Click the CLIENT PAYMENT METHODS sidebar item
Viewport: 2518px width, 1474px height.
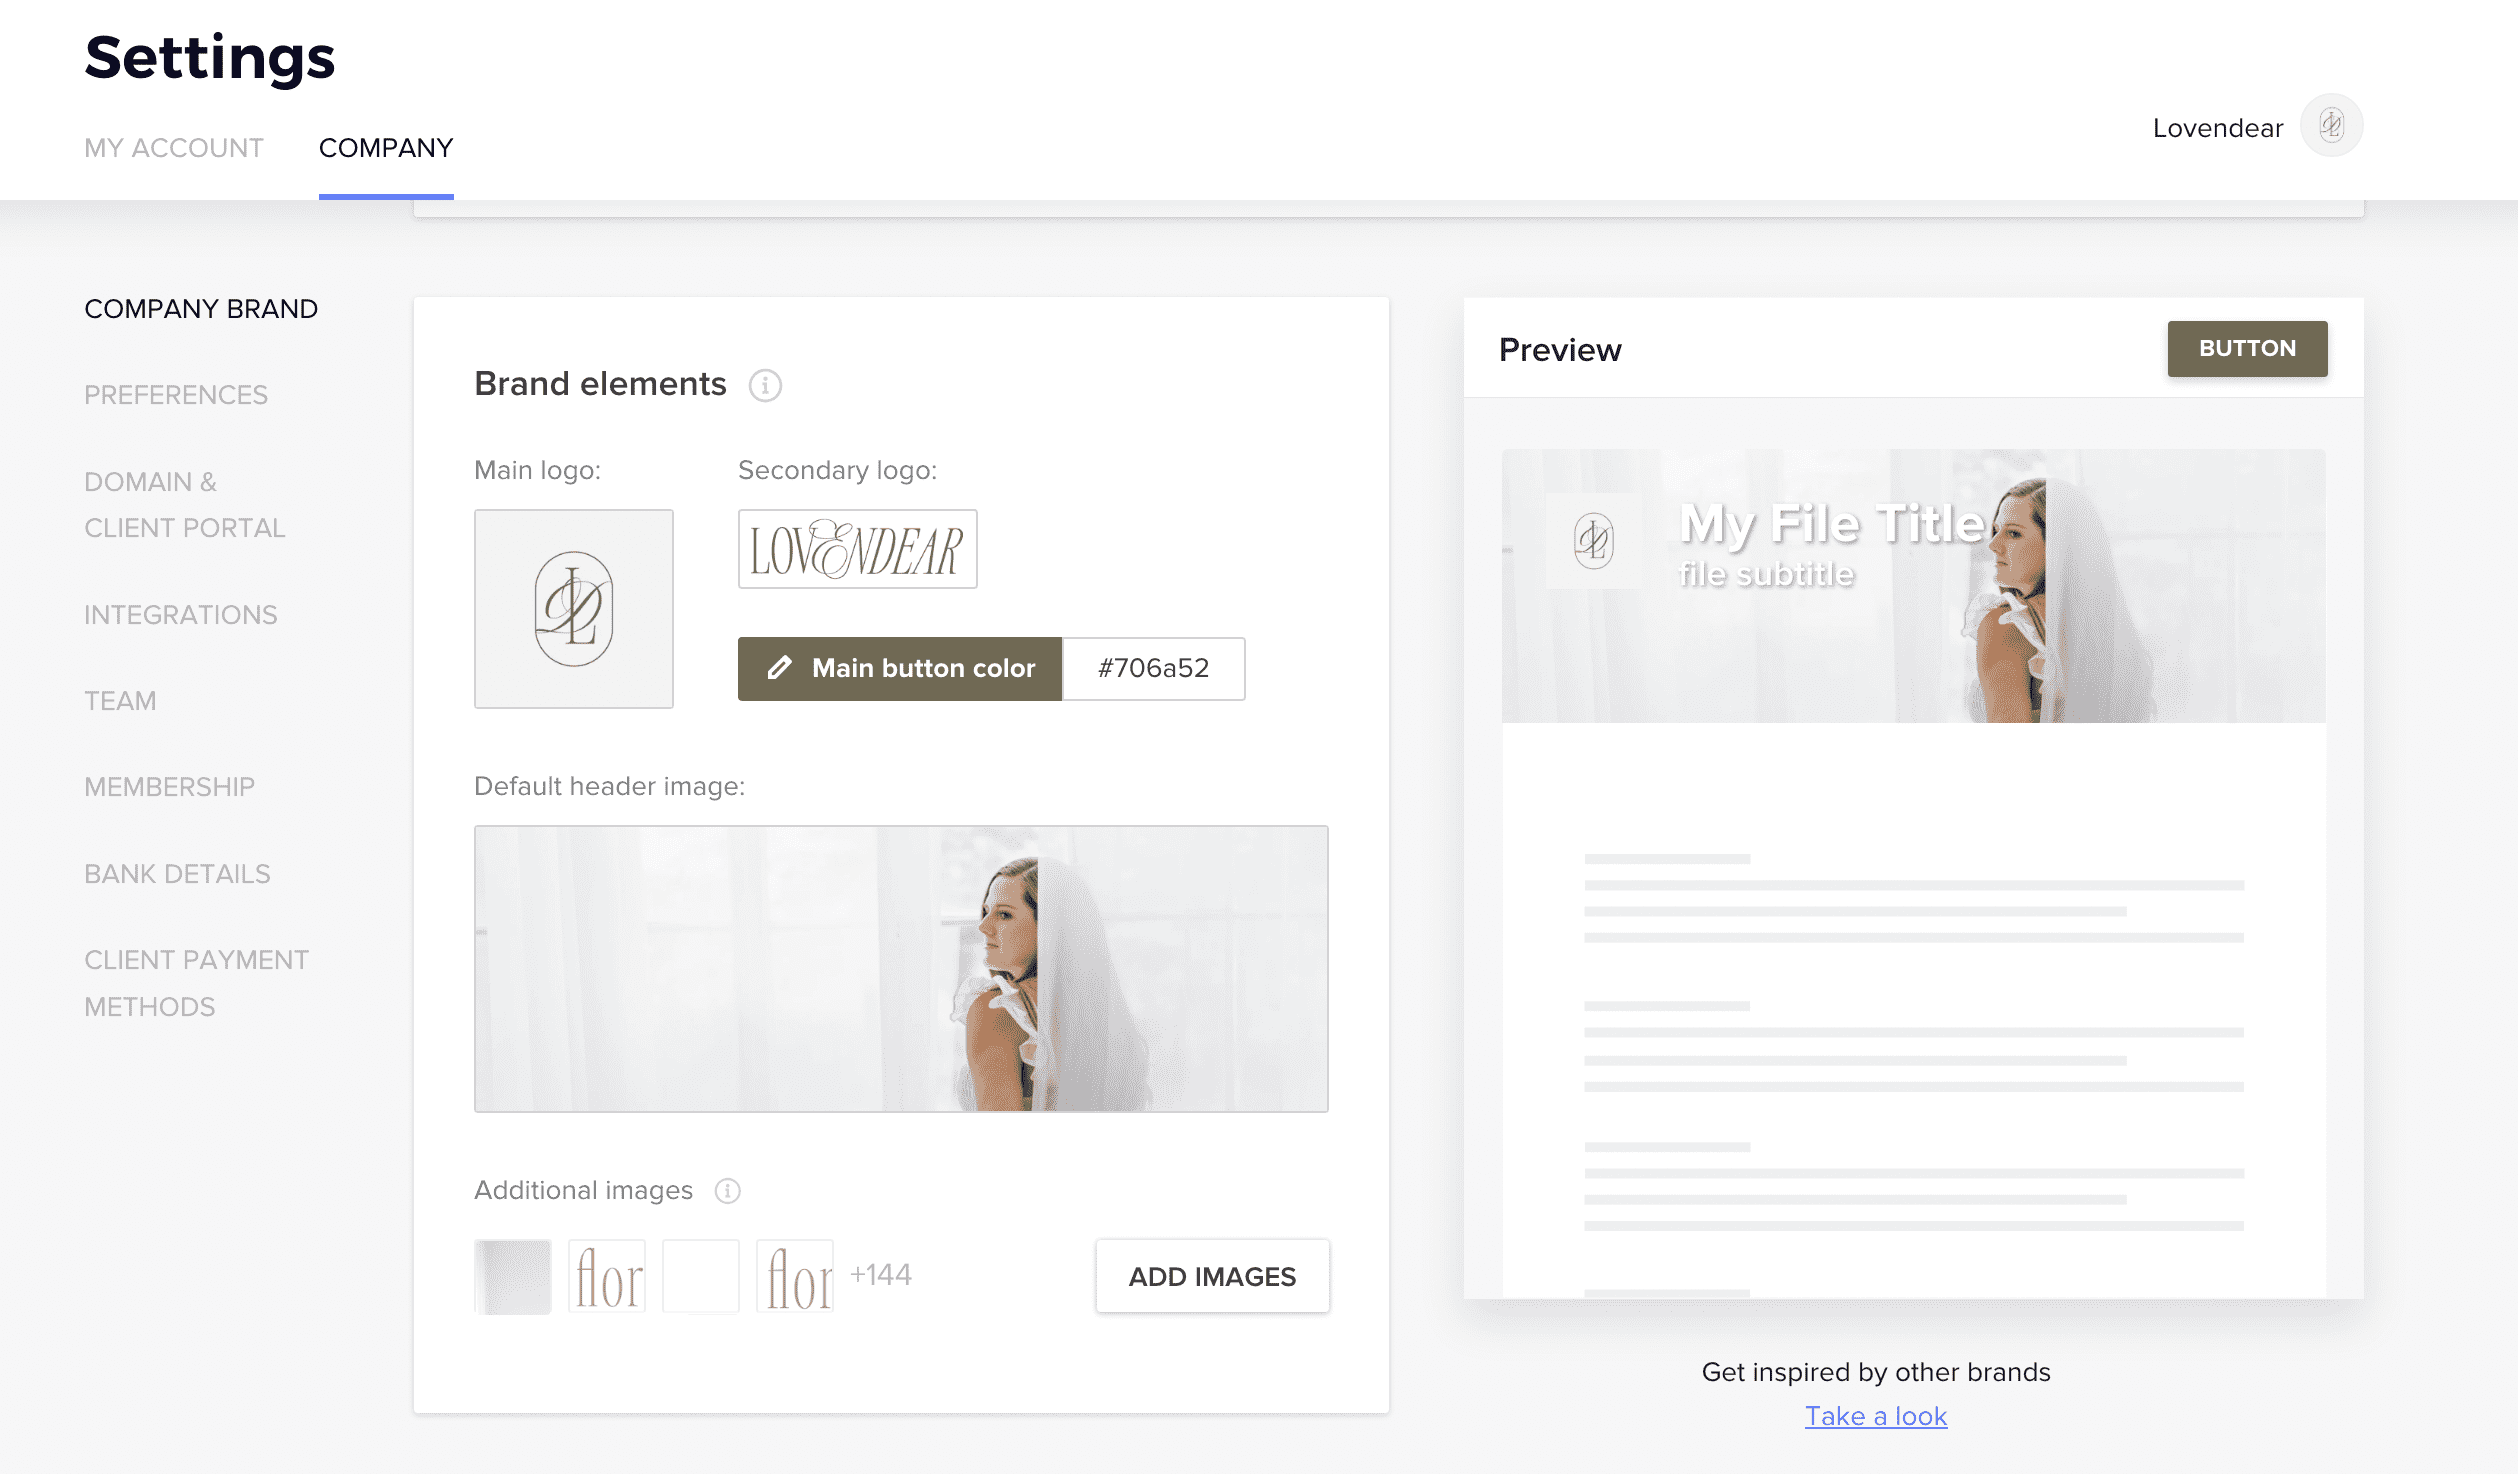point(197,983)
